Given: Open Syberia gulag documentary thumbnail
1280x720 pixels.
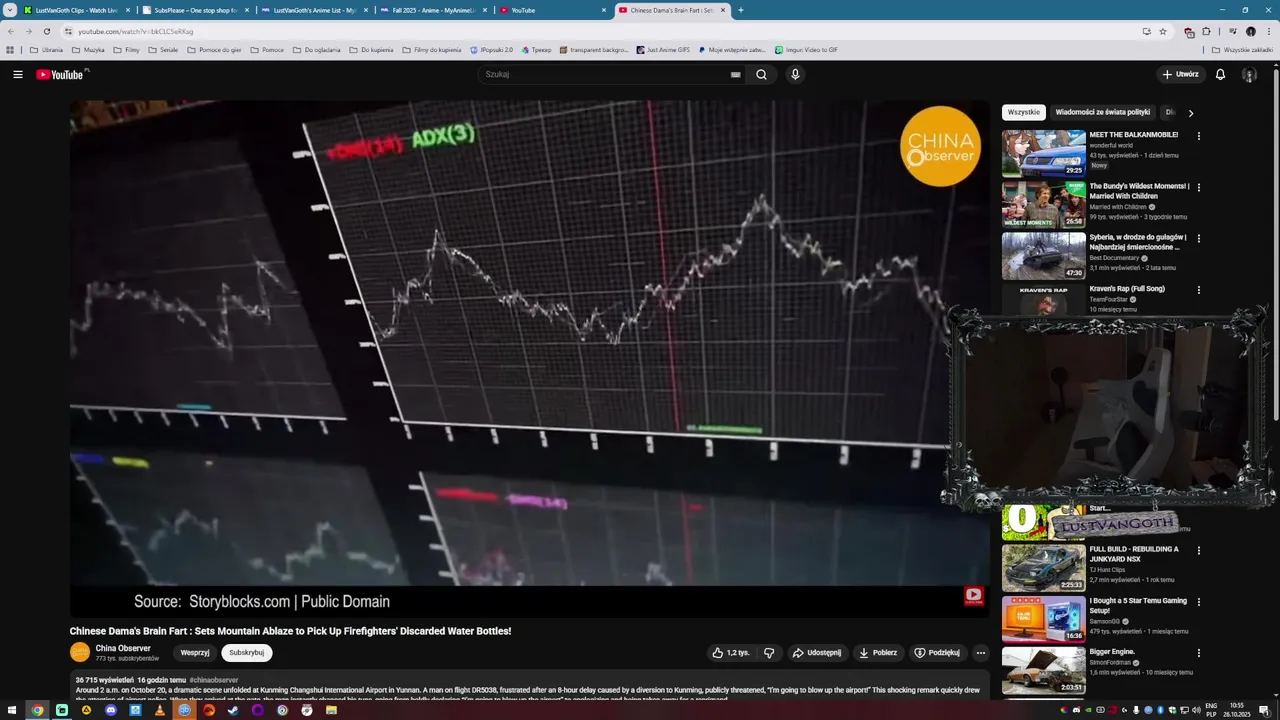Looking at the screenshot, I should (x=1044, y=256).
